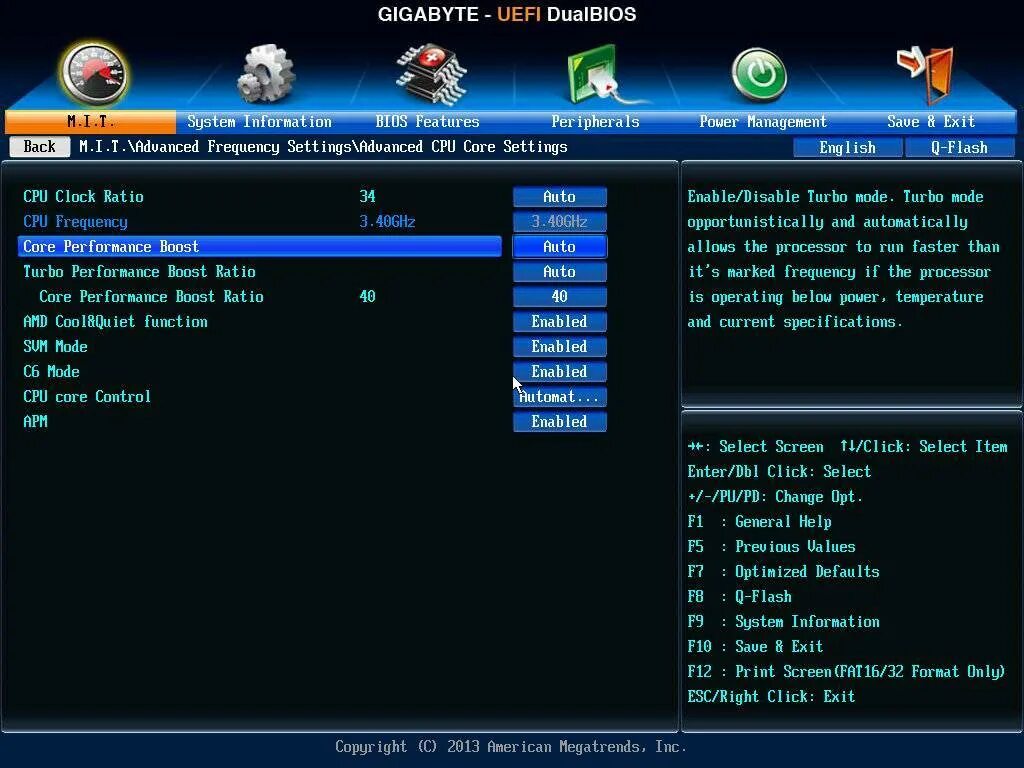Click the System Information gears icon
The height and width of the screenshot is (768, 1024).
coord(265,74)
